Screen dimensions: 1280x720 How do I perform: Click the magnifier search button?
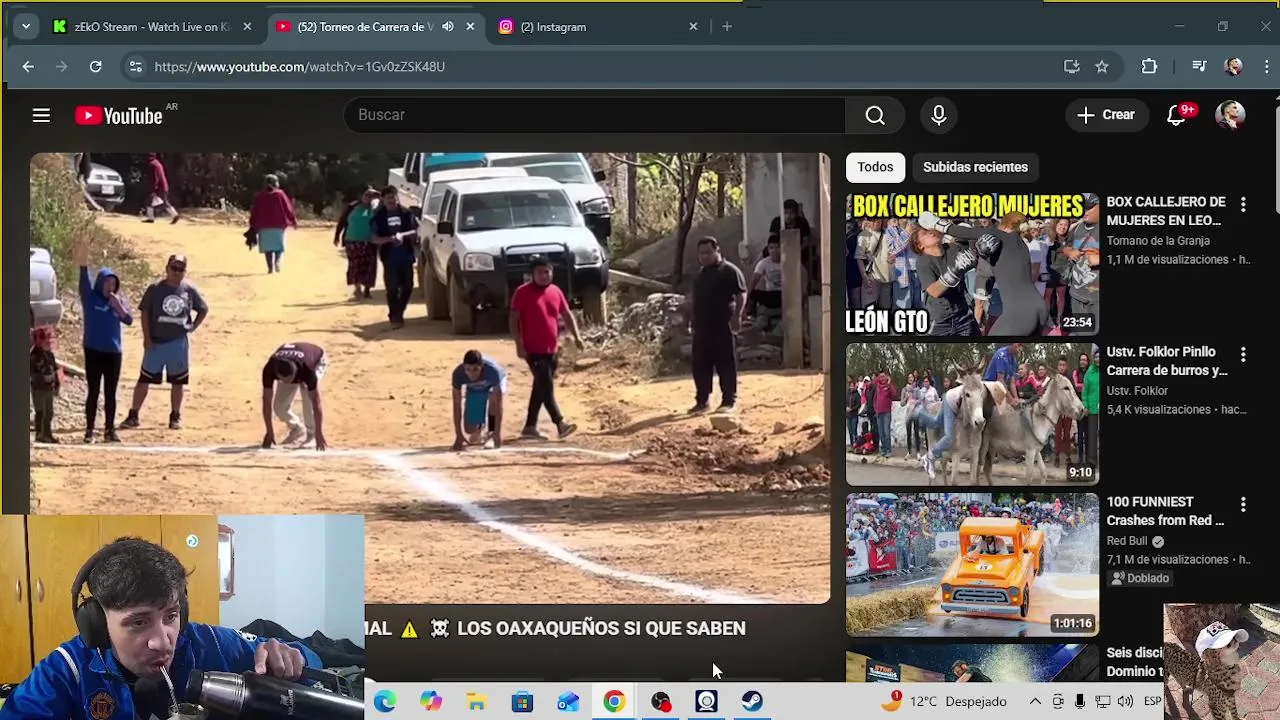pyautogui.click(x=875, y=115)
